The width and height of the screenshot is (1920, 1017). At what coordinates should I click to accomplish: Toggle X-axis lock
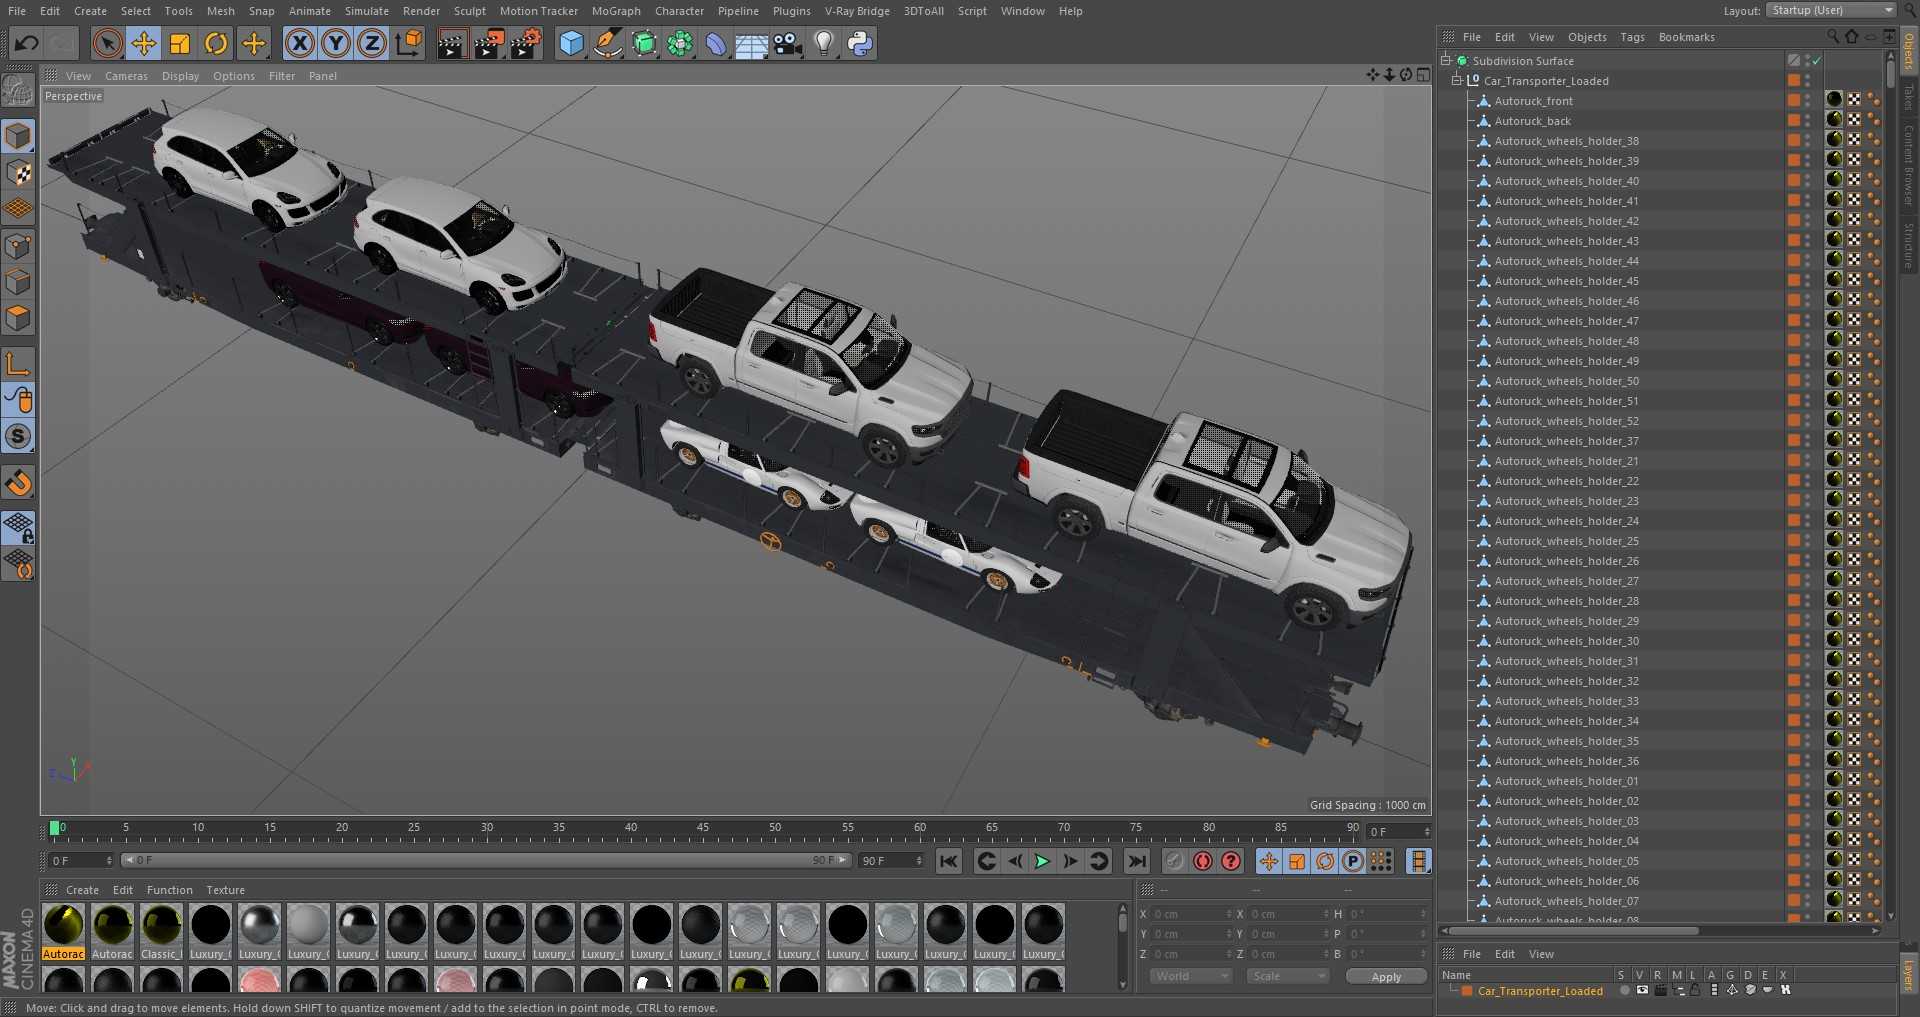(299, 43)
